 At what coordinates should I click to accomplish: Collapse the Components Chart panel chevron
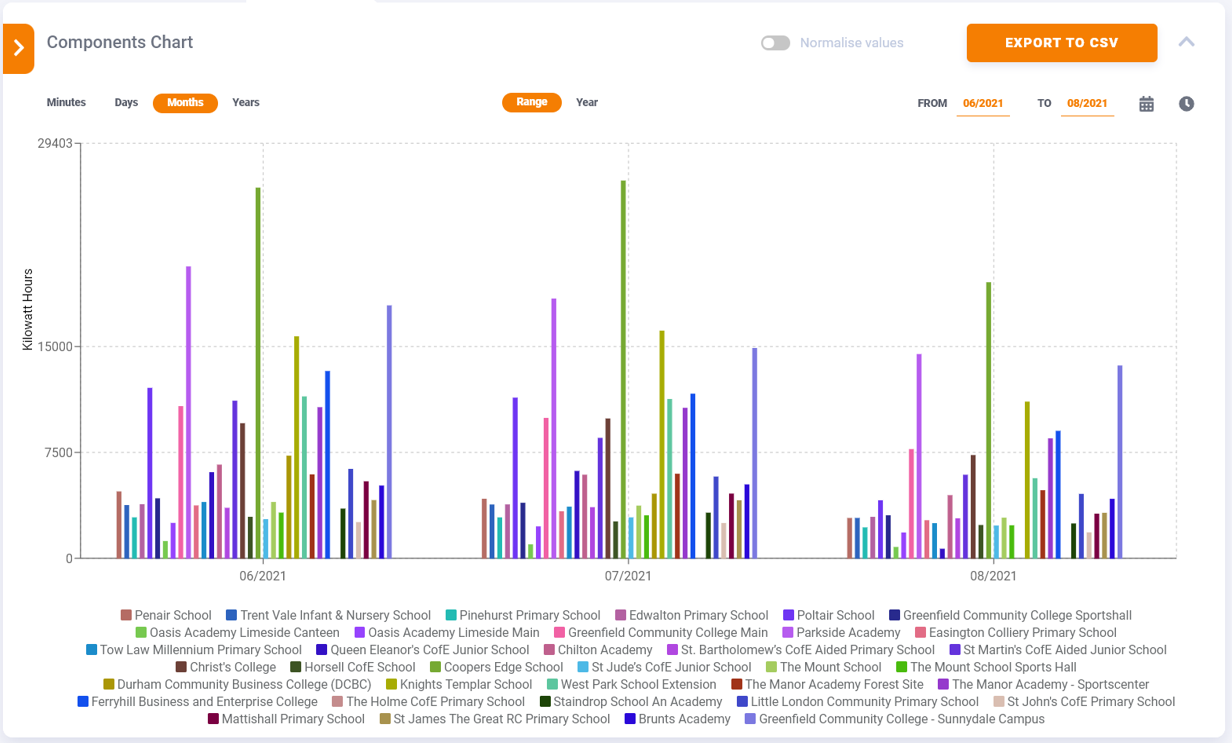click(1186, 42)
